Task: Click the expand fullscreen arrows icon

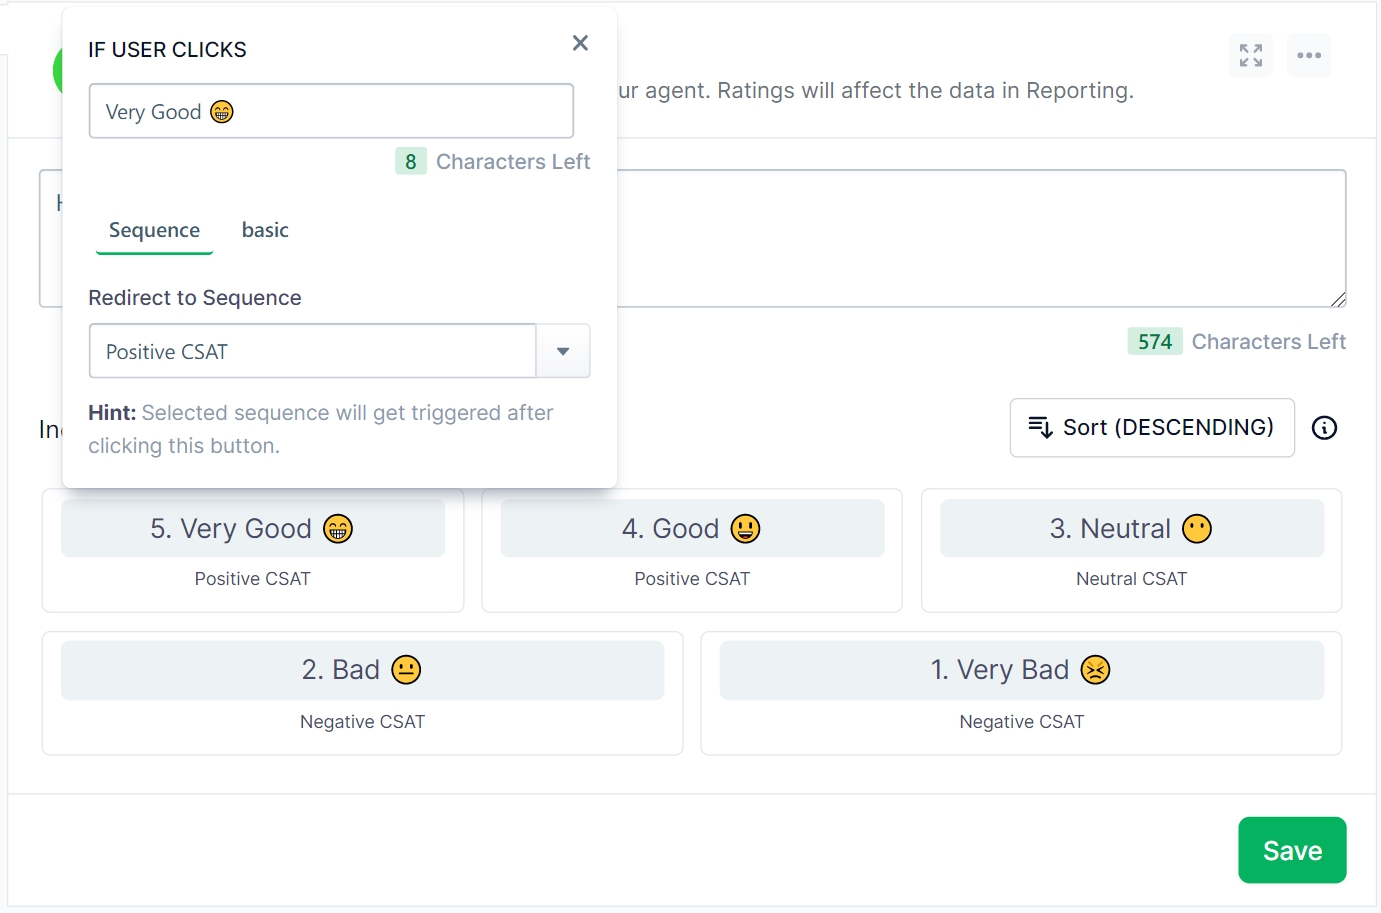Action: (x=1250, y=55)
